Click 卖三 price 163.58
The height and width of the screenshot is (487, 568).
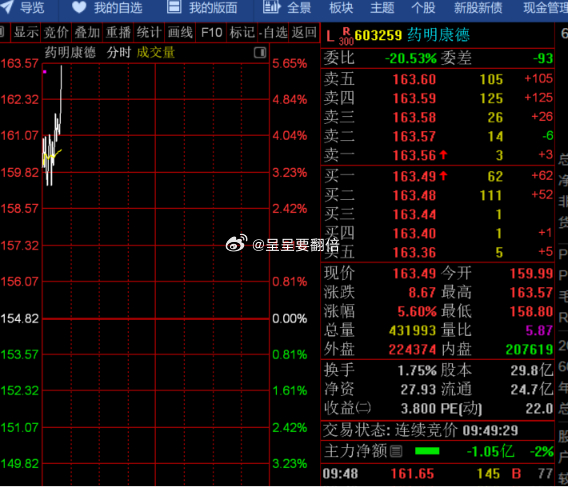[414, 117]
